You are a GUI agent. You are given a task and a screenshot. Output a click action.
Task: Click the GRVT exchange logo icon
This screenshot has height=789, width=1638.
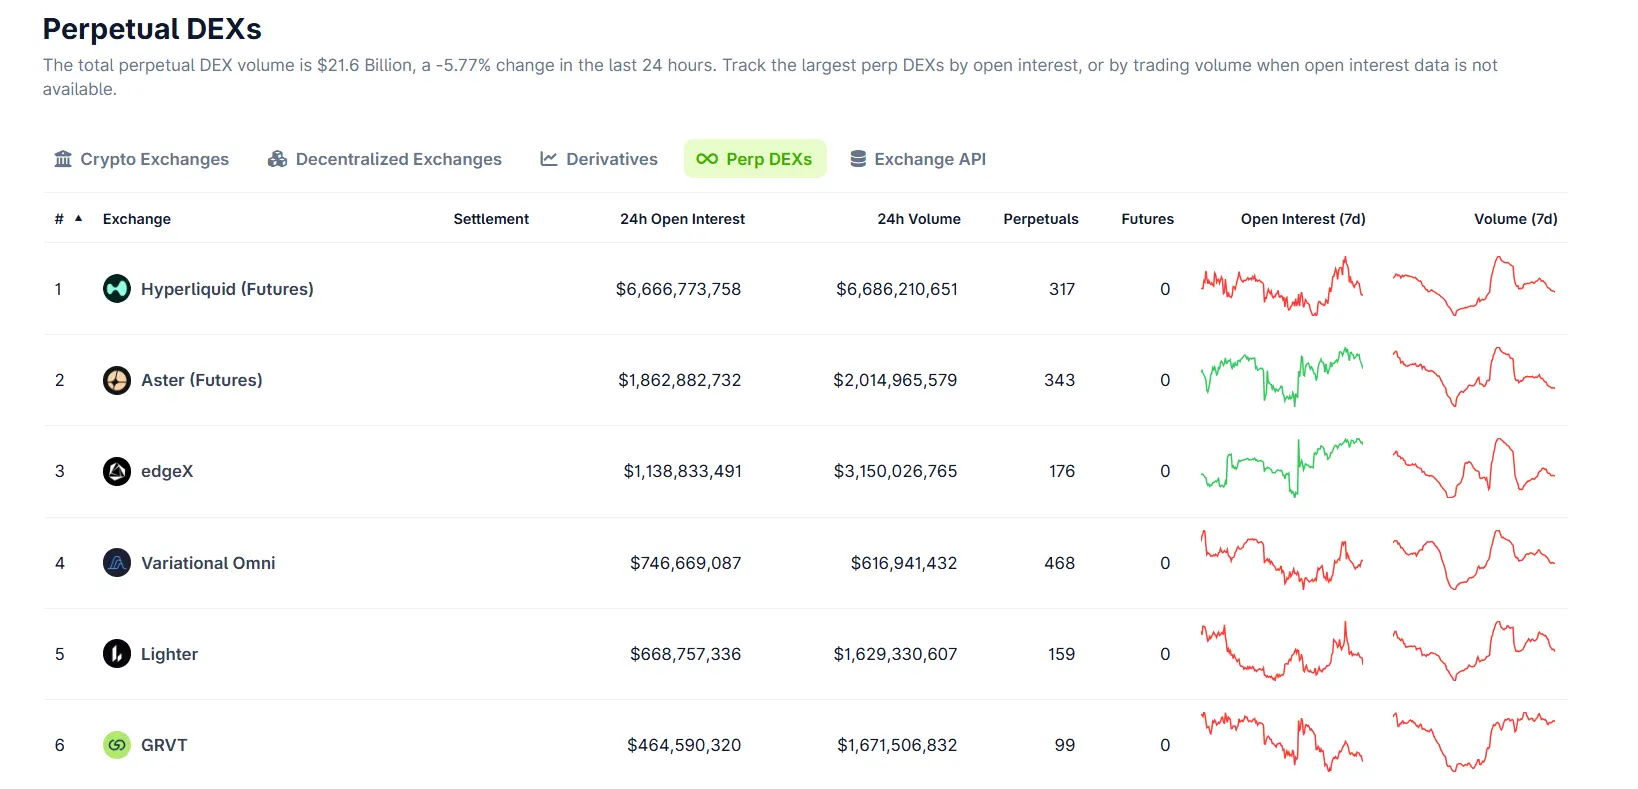tap(117, 745)
